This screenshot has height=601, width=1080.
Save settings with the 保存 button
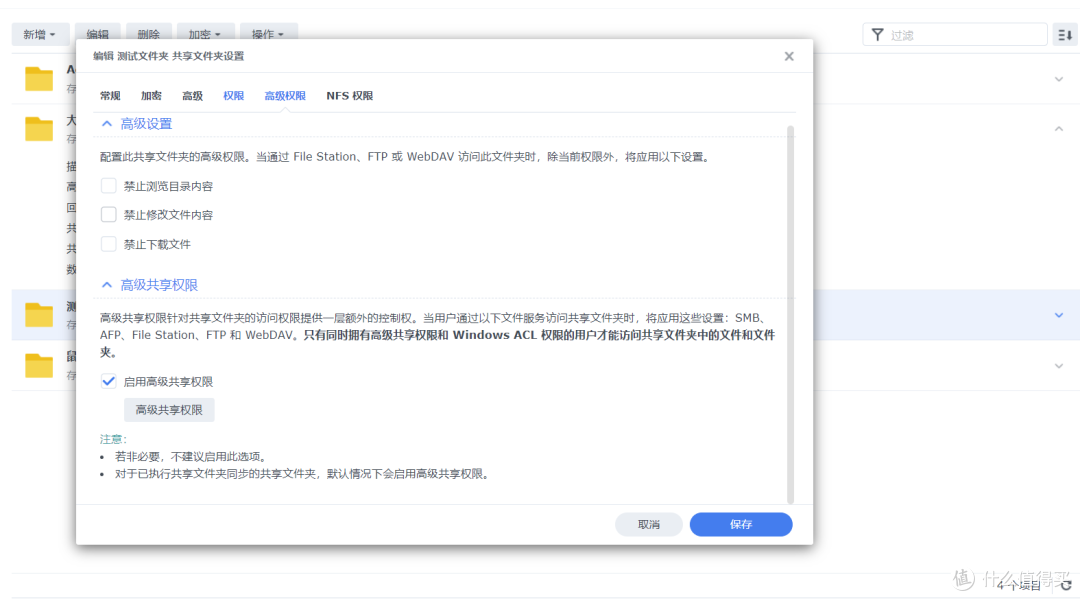click(x=741, y=525)
